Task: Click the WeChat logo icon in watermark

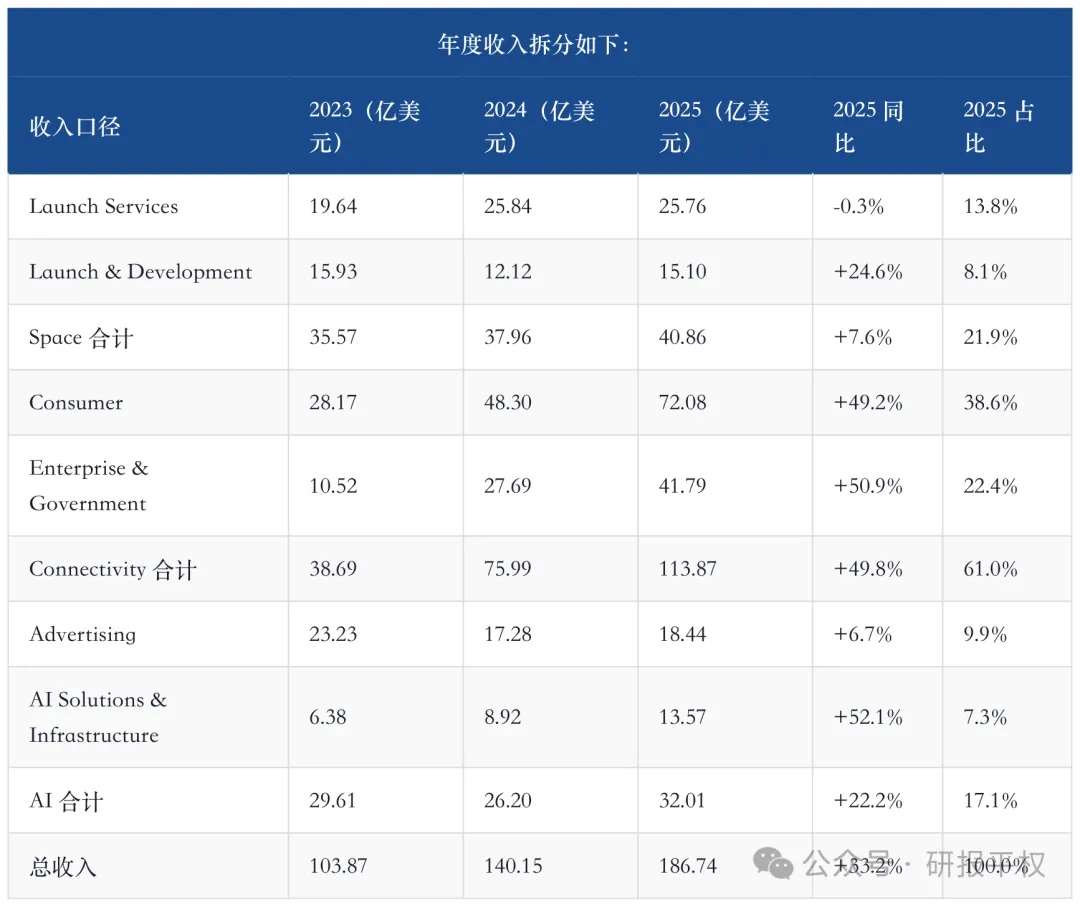Action: 773,863
